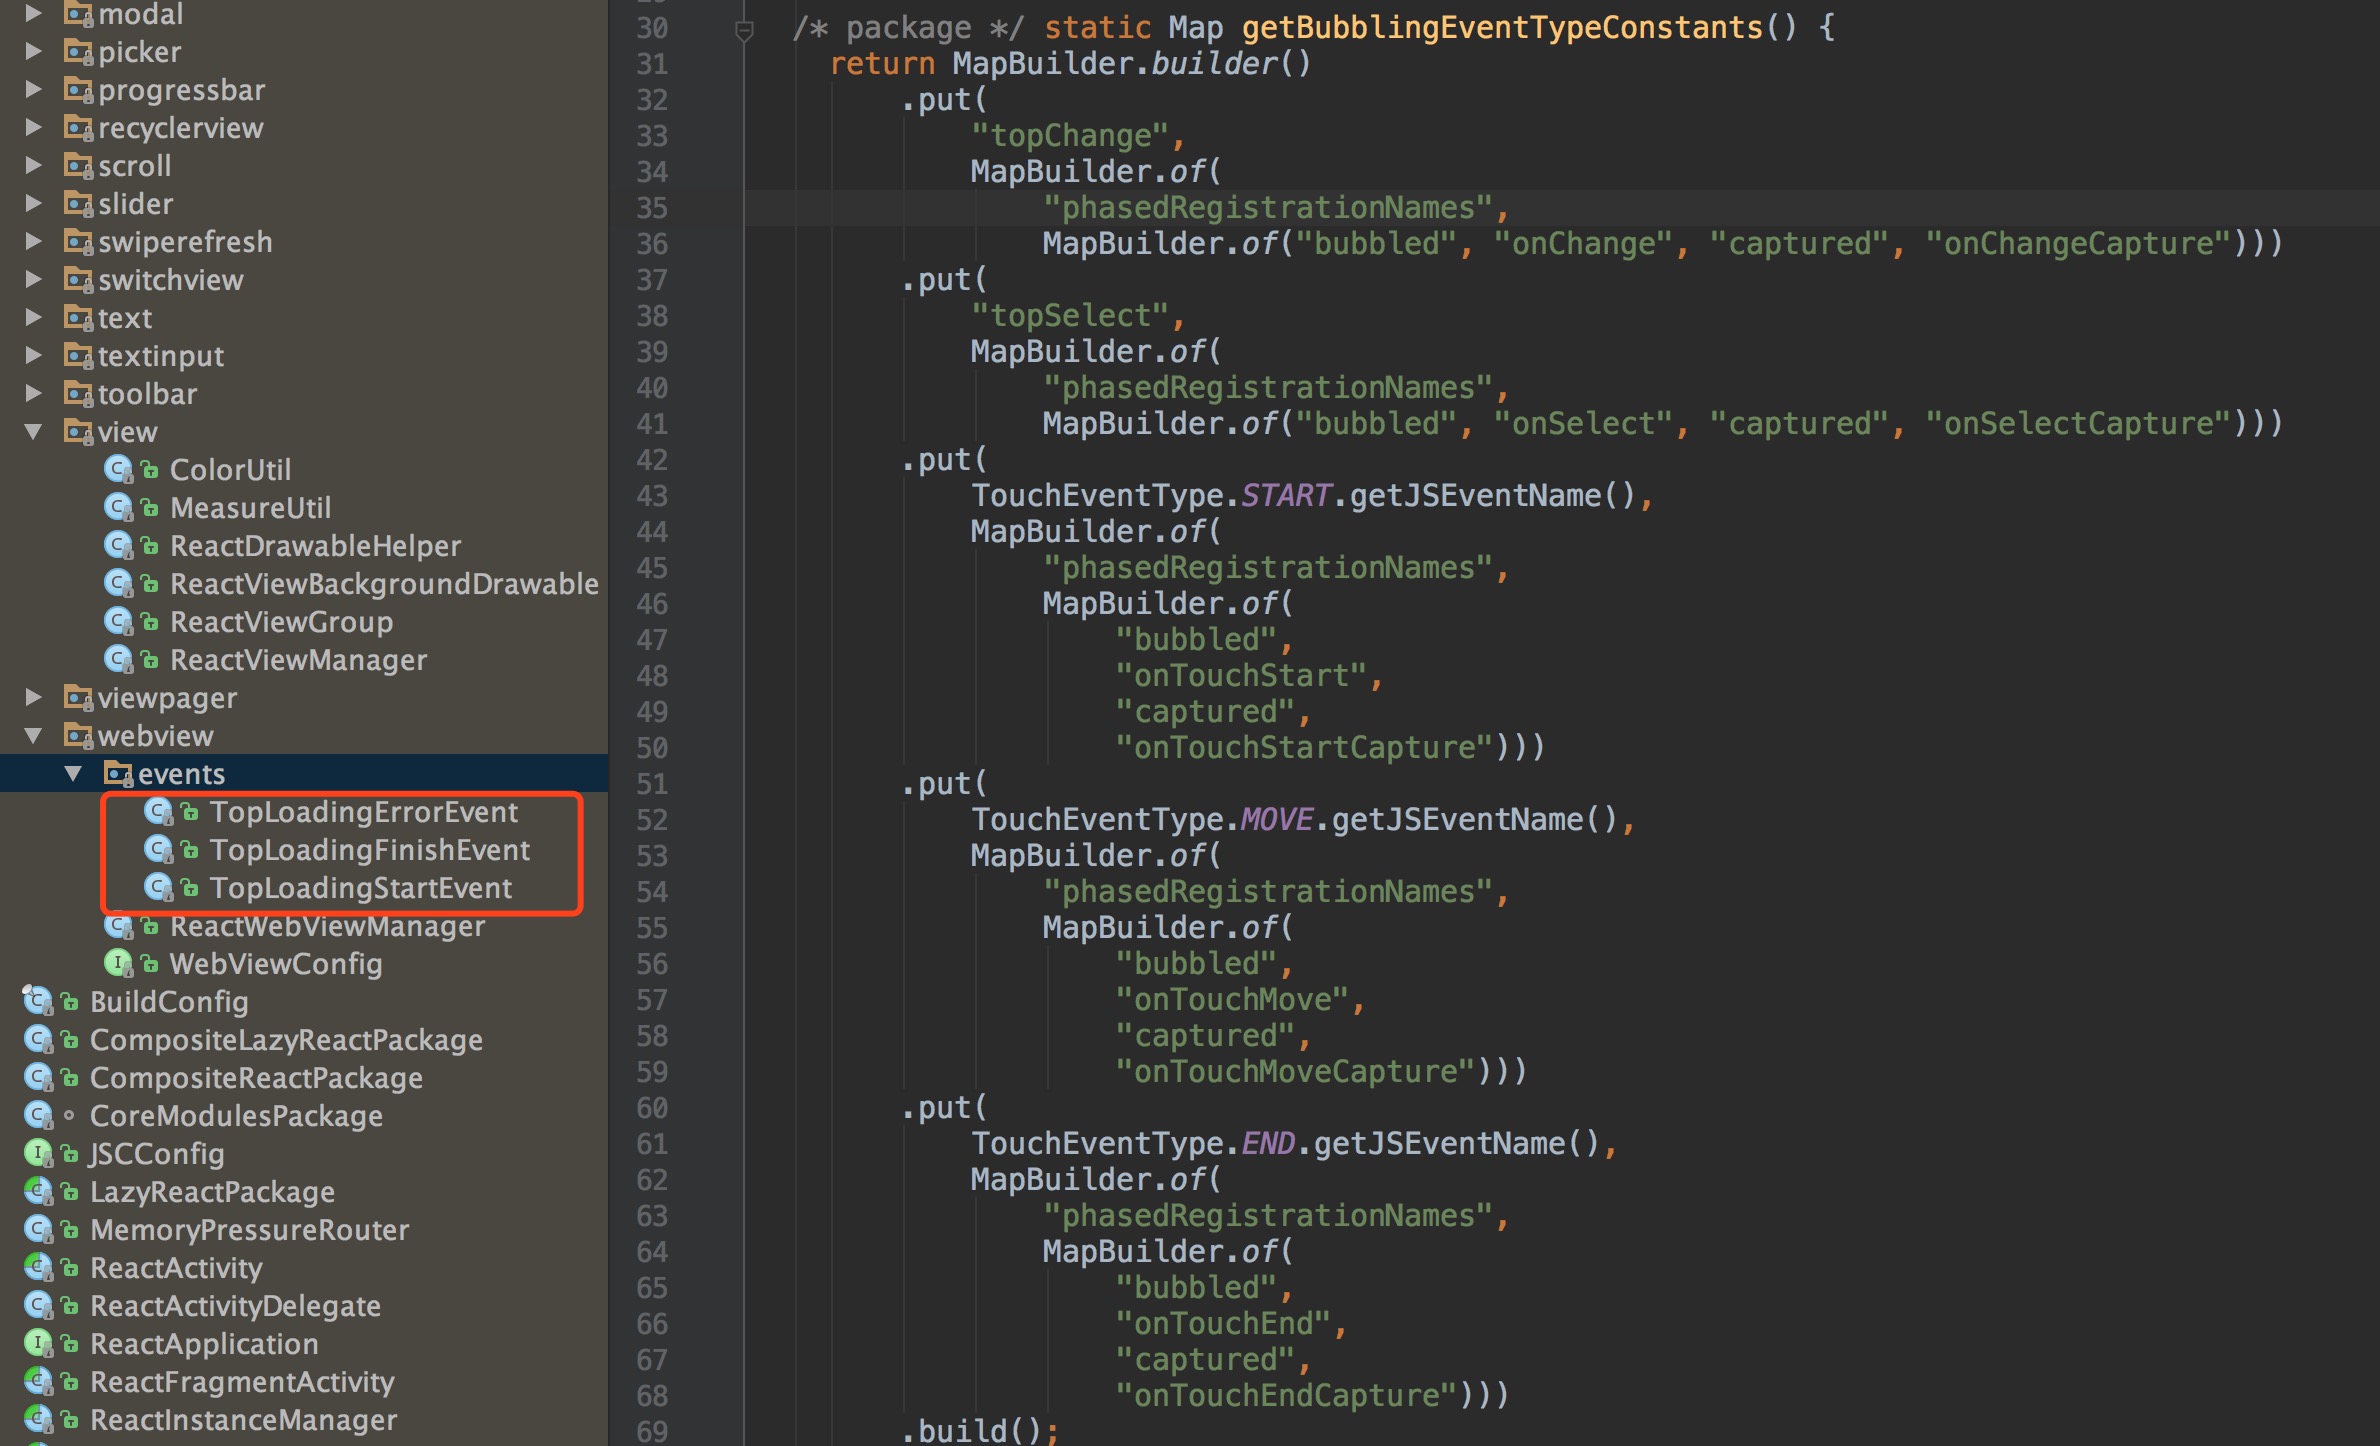Open TopLoadingErrorEvent in the project tree
The width and height of the screenshot is (2380, 1446).
[x=363, y=811]
